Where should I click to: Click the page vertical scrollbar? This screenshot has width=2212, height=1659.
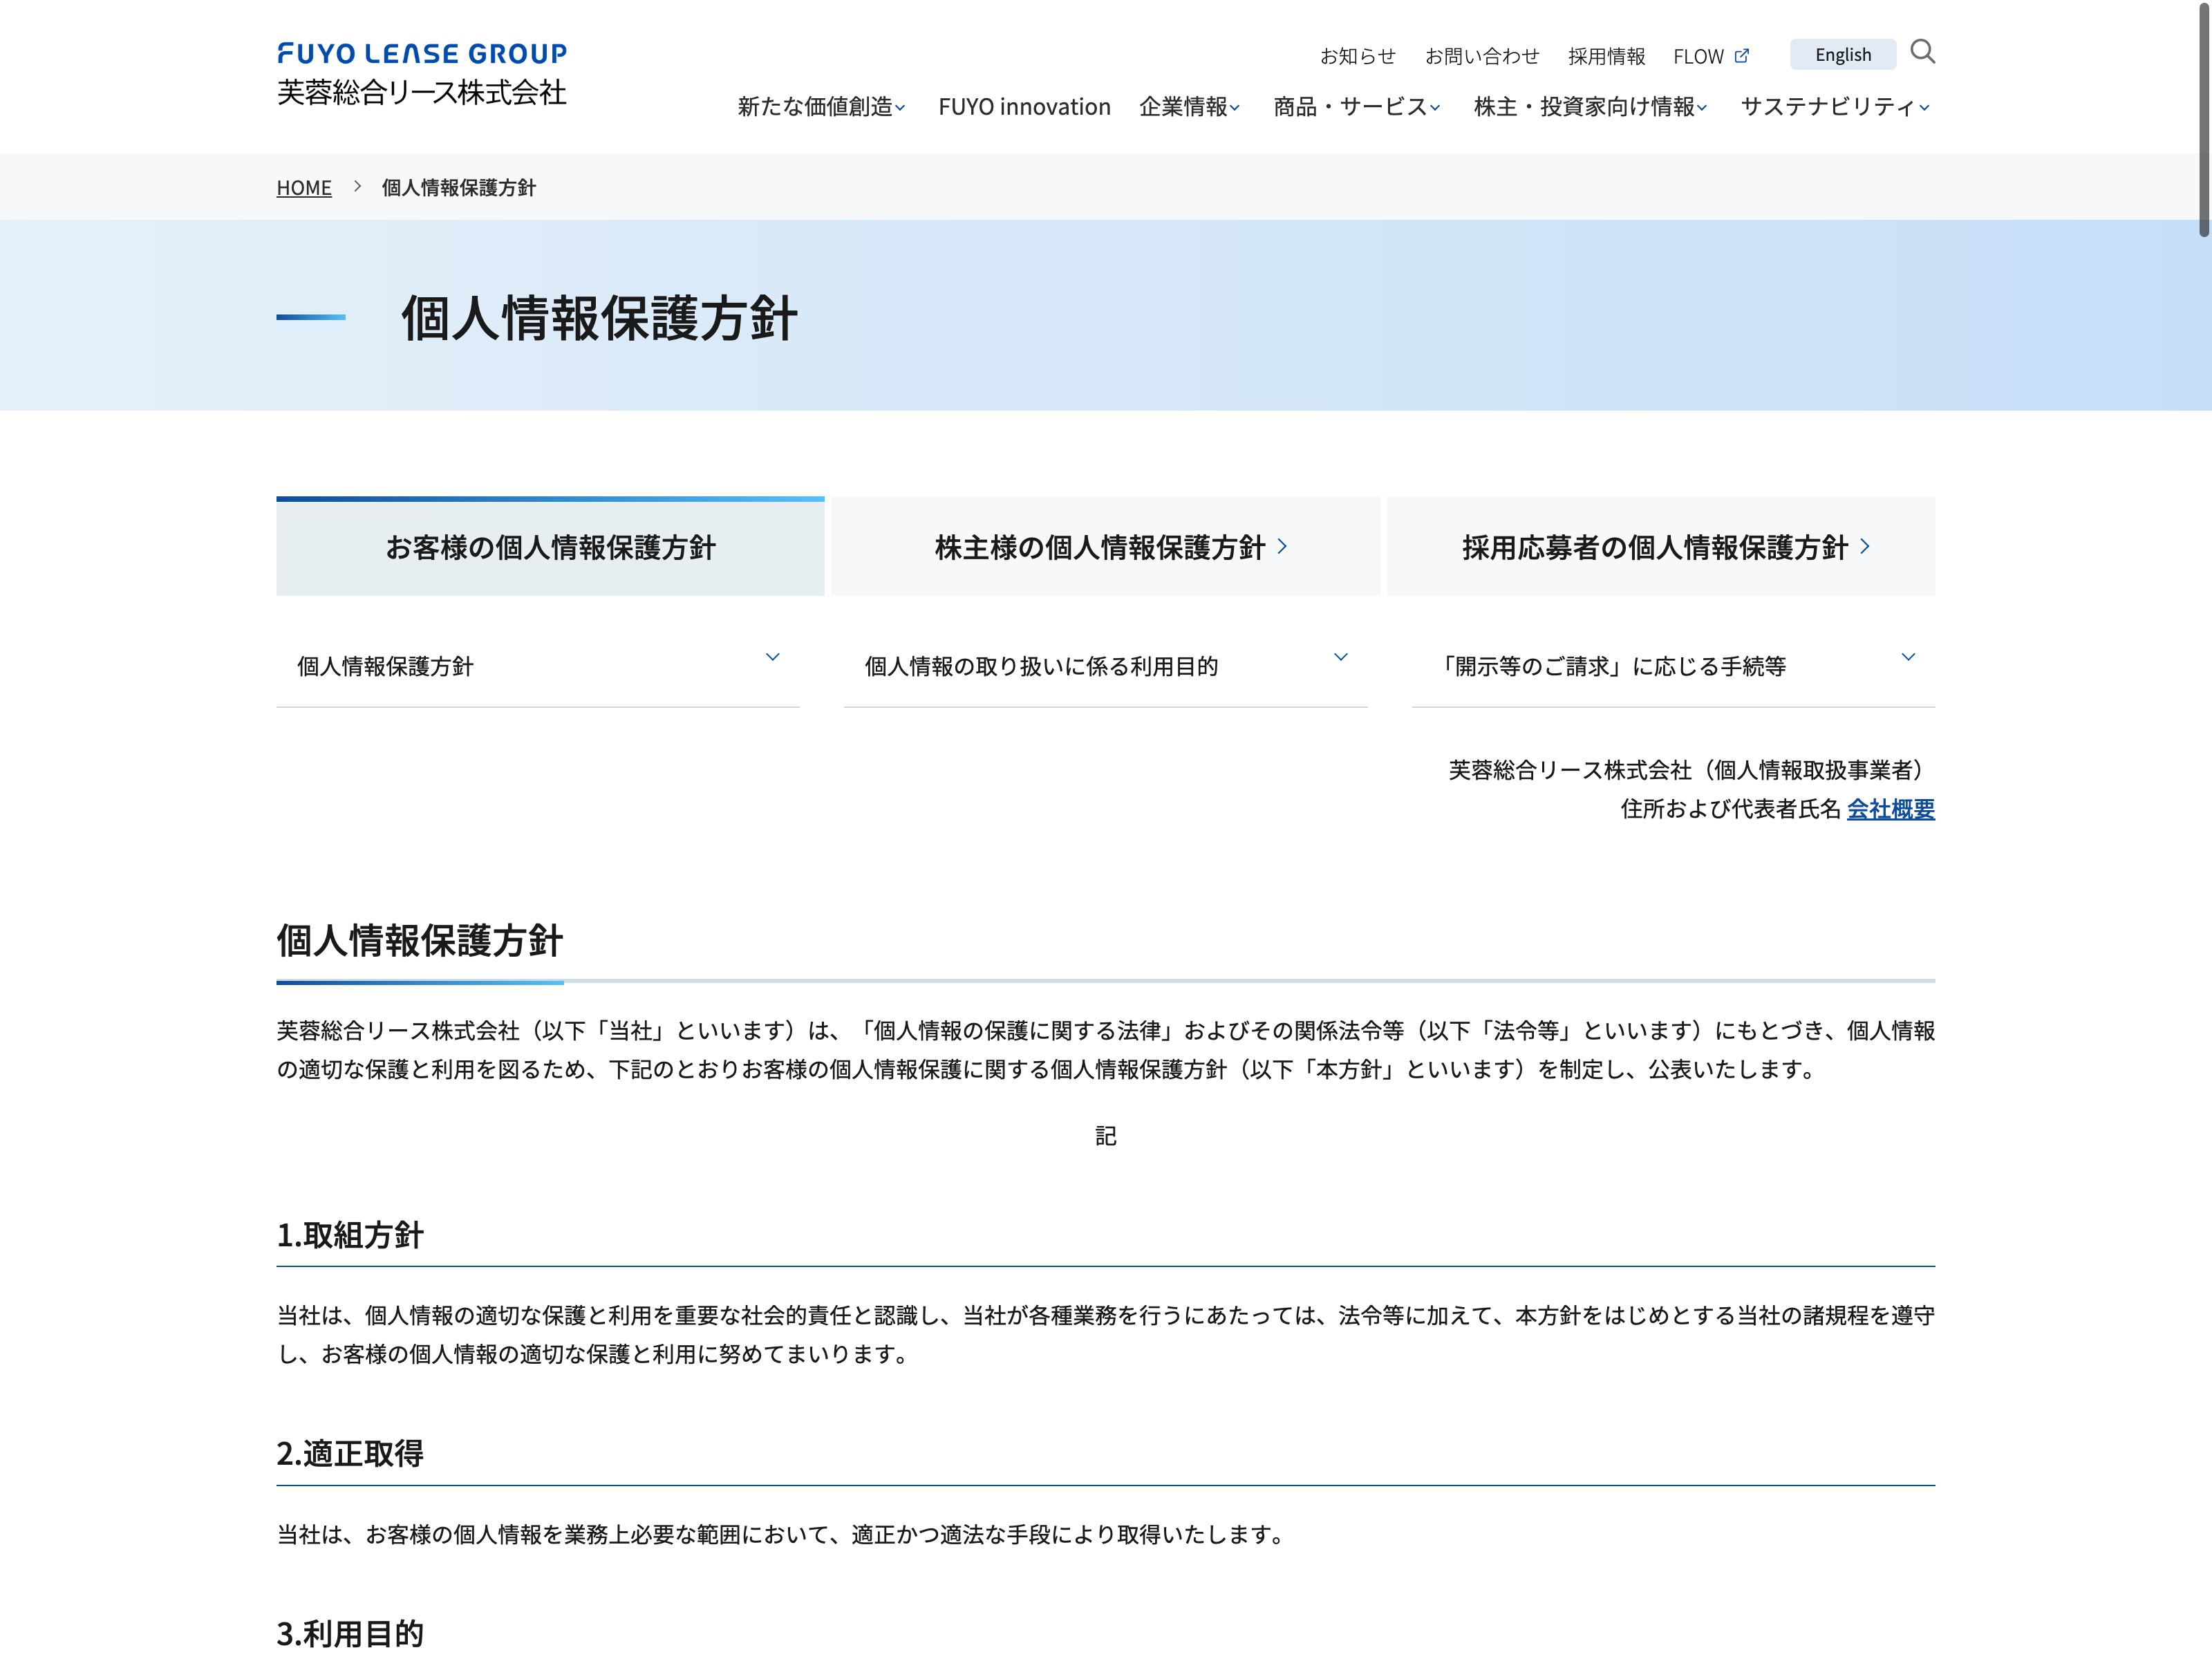(x=2203, y=120)
